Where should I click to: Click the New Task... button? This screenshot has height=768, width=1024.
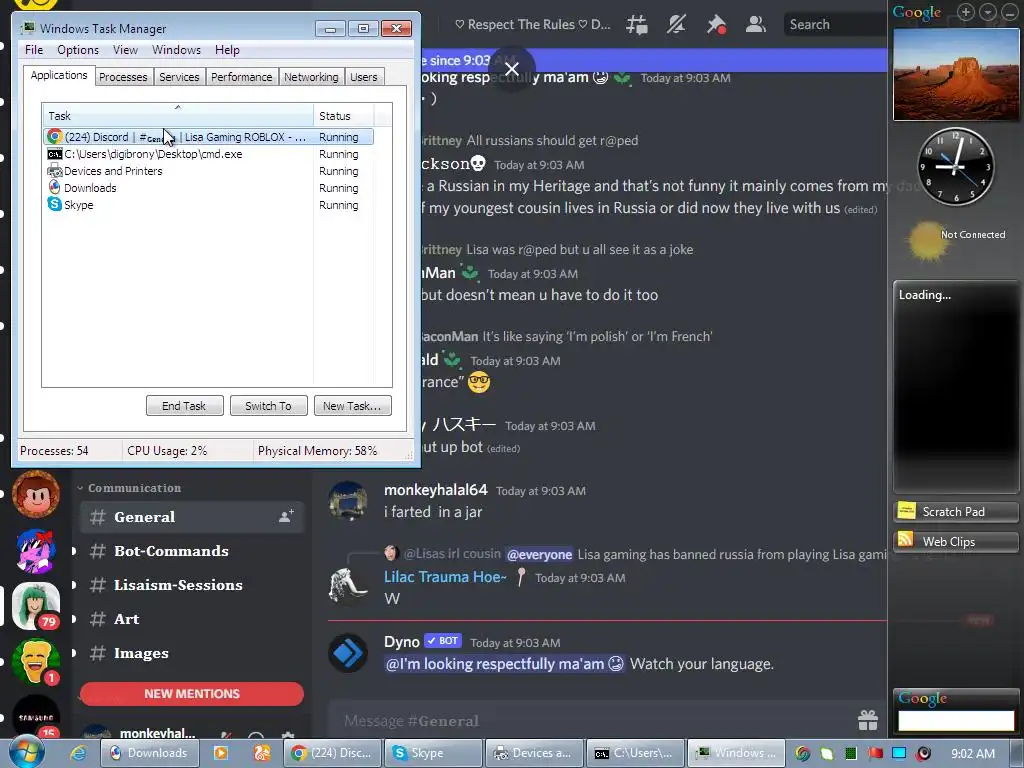352,406
